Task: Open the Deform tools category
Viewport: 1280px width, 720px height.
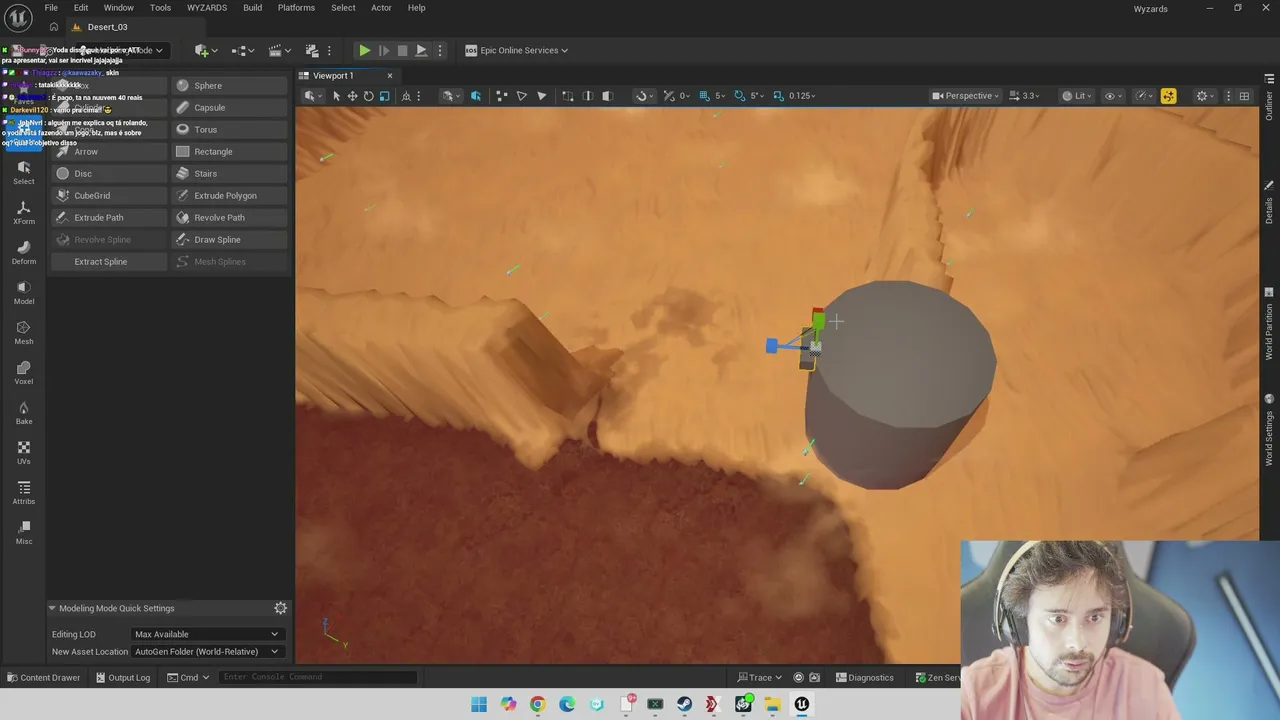Action: (x=24, y=252)
